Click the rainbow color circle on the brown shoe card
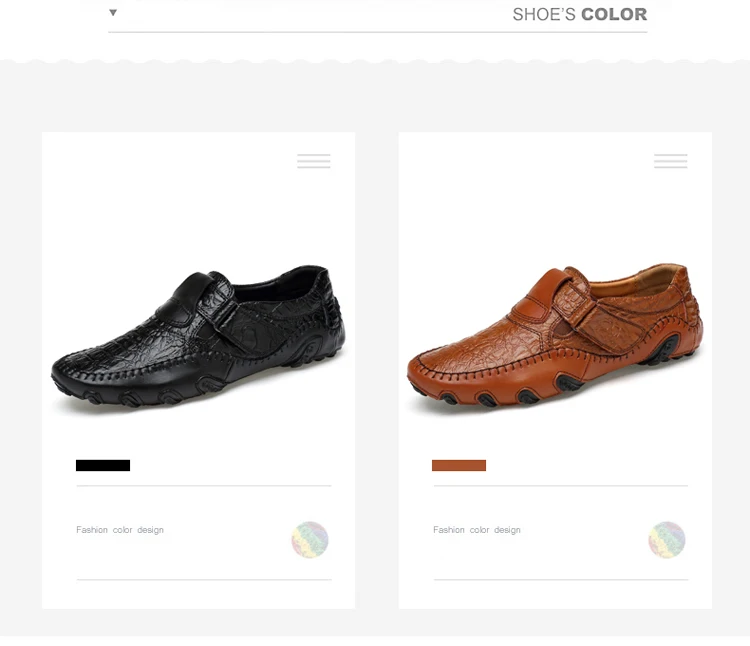750x646 pixels. (667, 539)
